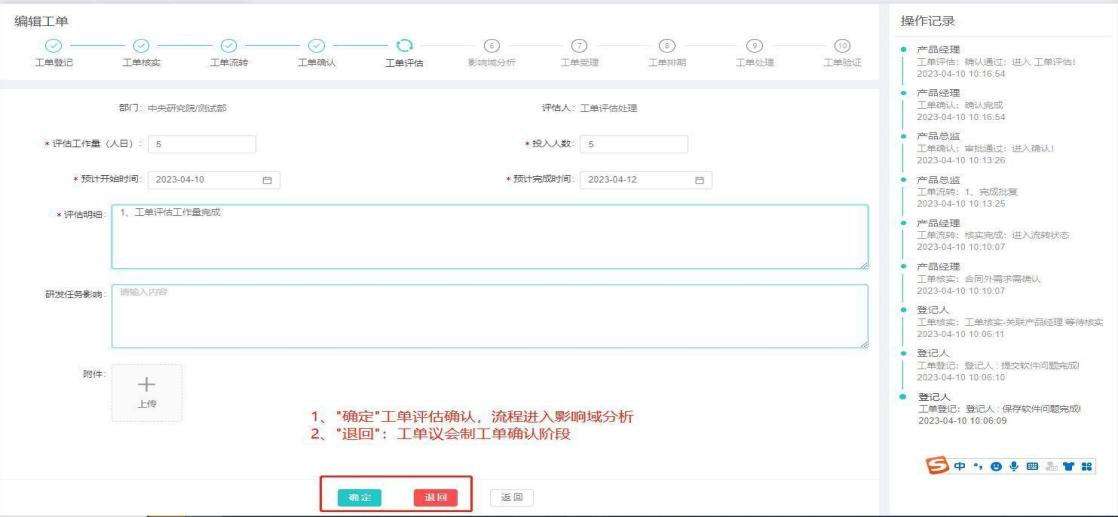The height and width of the screenshot is (517, 1118).
Task: Toggle the 中 Chinese/English input mode
Action: pyautogui.click(x=959, y=467)
